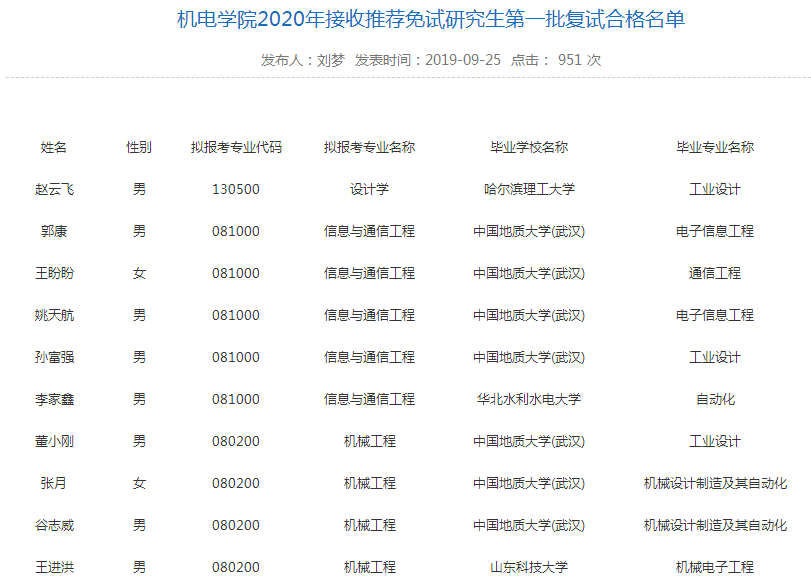Click code 080200 in the 董小刚 row
The height and width of the screenshot is (585, 811).
pyautogui.click(x=236, y=441)
